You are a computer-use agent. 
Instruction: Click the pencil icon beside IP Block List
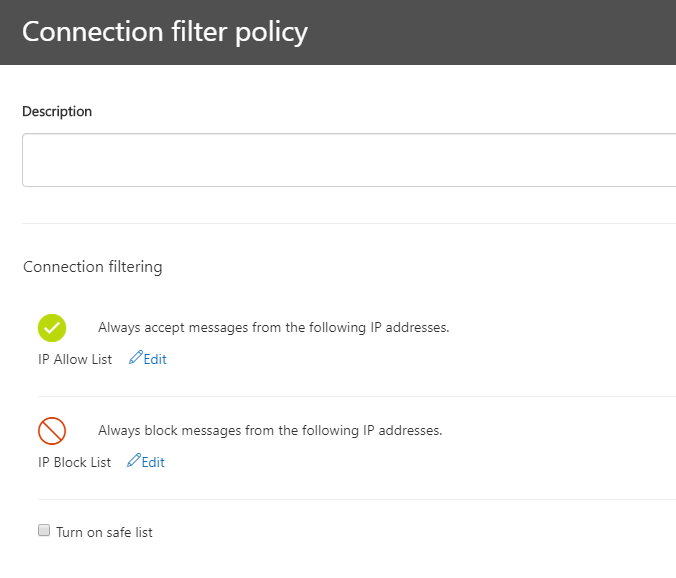click(x=134, y=460)
